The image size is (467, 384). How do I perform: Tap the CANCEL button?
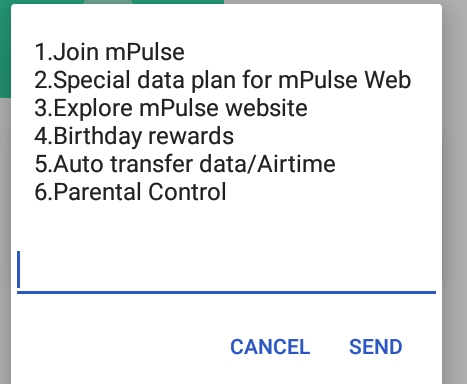(270, 347)
